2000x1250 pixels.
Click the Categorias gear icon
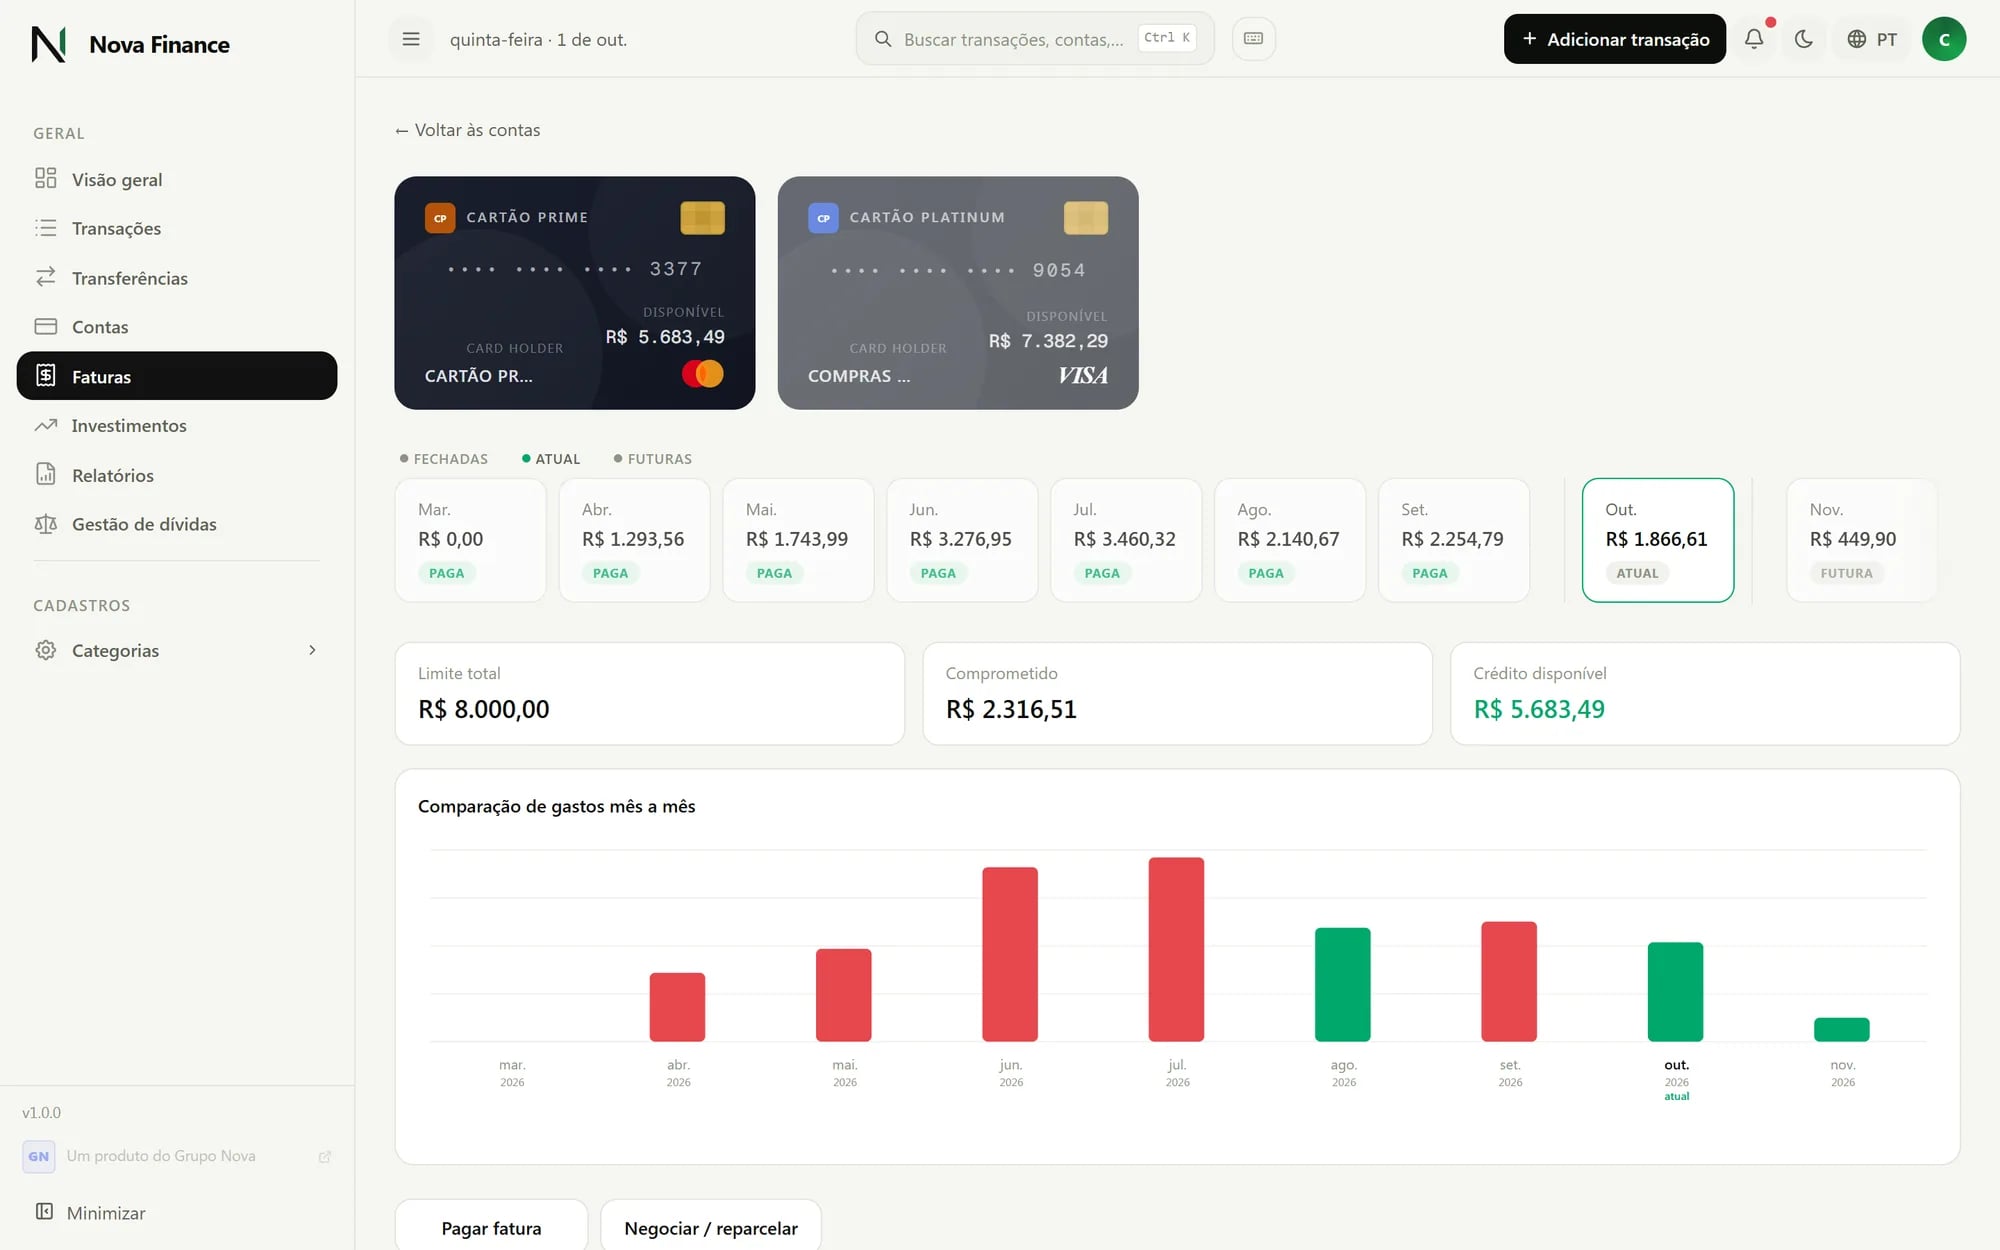point(45,650)
